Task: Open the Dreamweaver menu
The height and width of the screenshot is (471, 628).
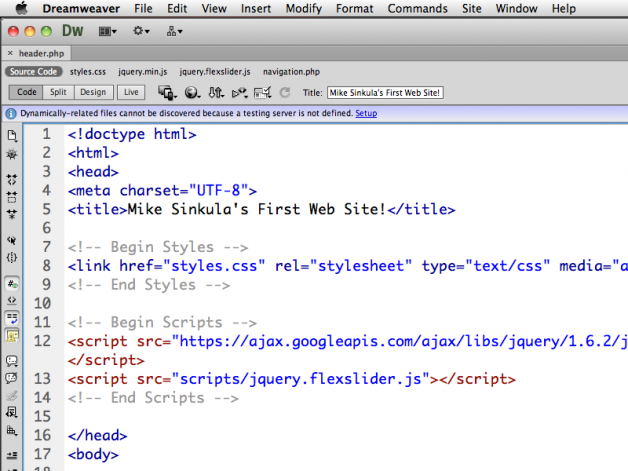Action: 81,8
